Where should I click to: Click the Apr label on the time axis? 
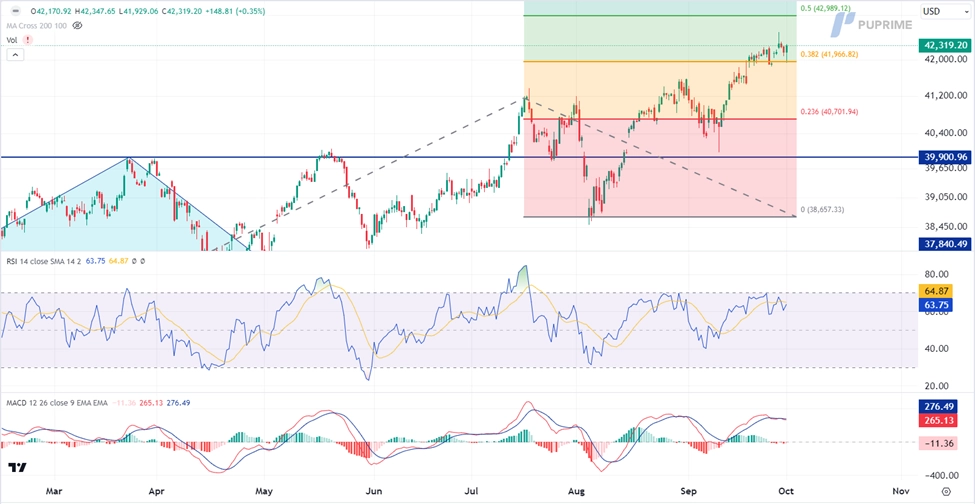point(155,490)
